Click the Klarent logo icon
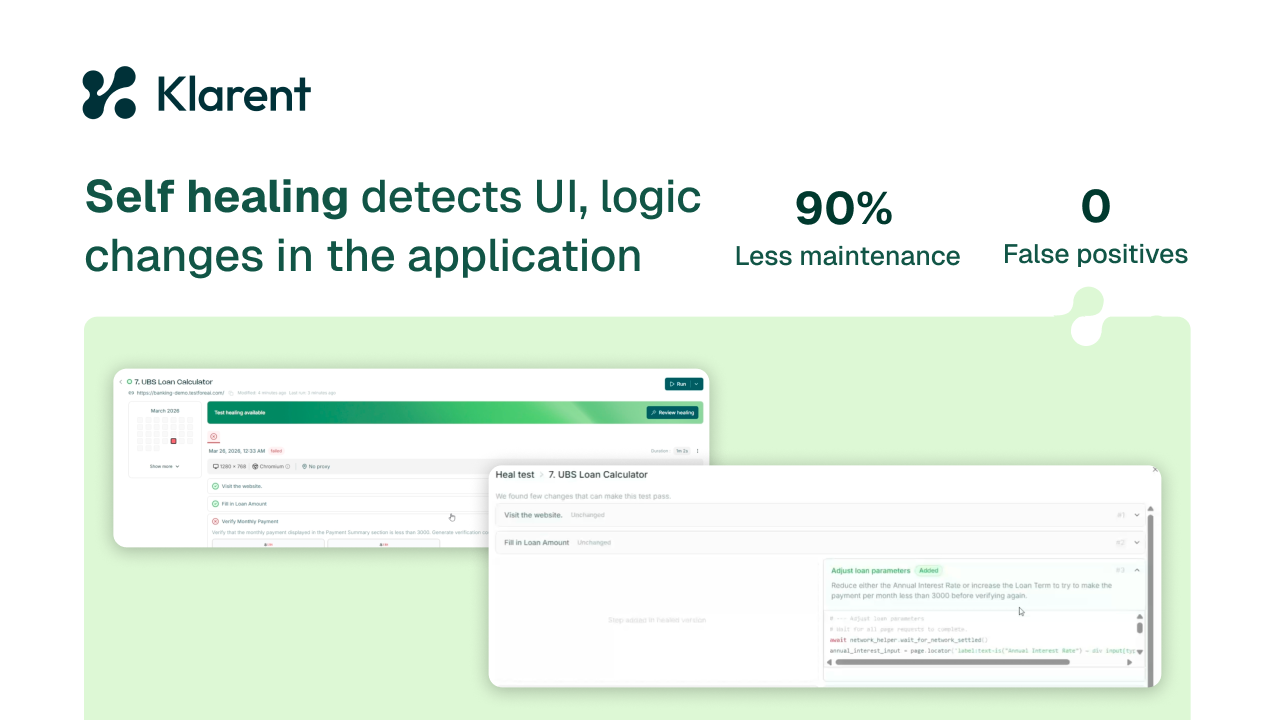Screen dimensions: 1280x720 pyautogui.click(x=109, y=93)
